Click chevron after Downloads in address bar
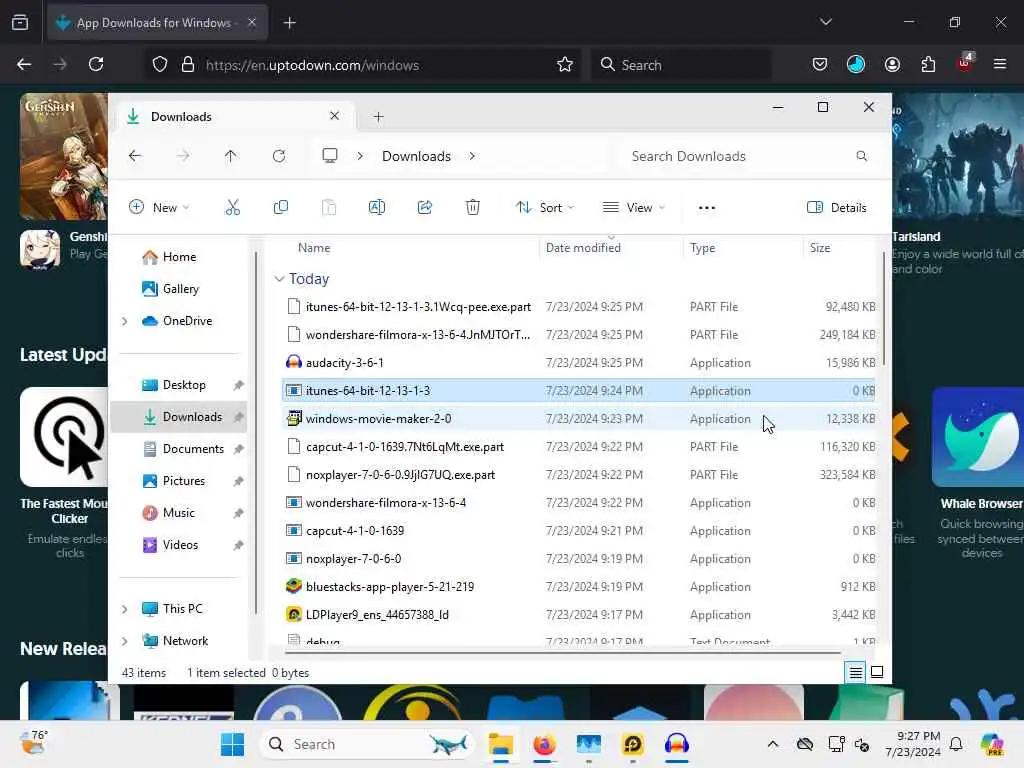The height and width of the screenshot is (768, 1024). (x=472, y=156)
